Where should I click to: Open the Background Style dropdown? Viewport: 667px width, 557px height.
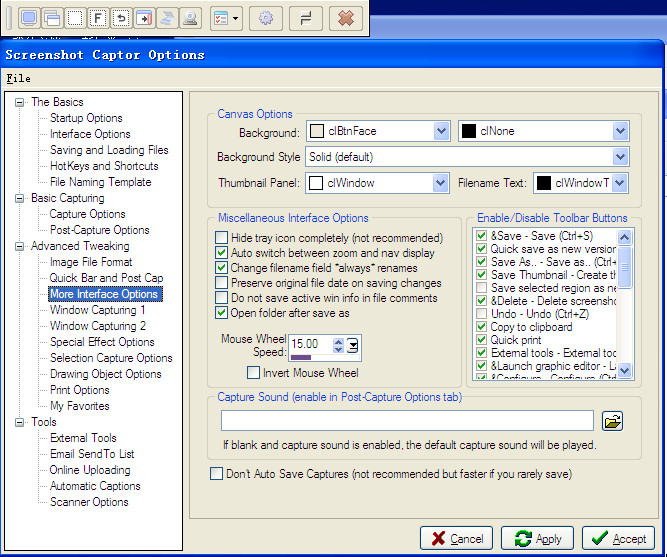621,157
